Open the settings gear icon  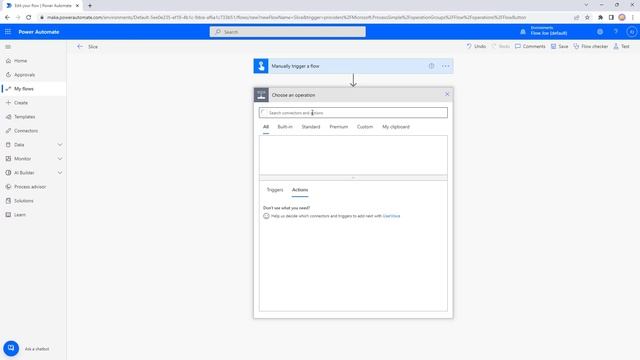(x=600, y=32)
